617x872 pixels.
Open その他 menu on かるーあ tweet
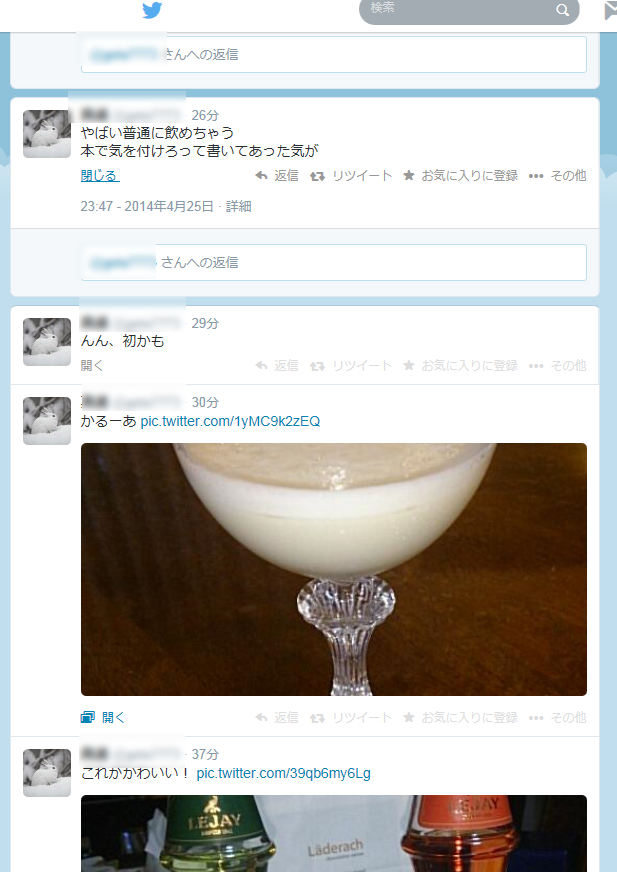click(x=557, y=717)
